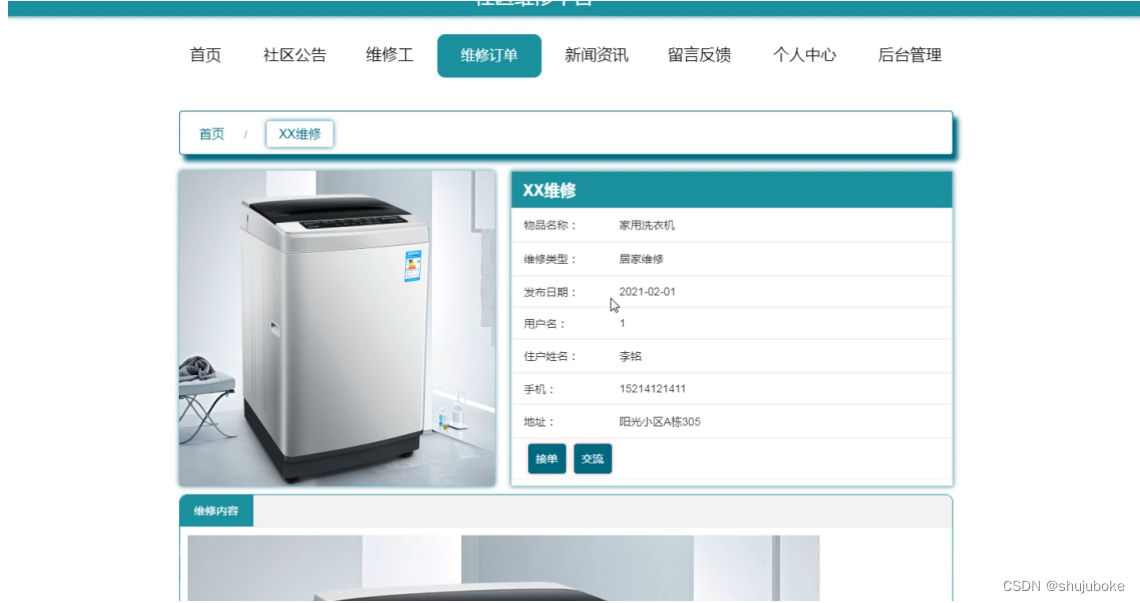Image resolution: width=1140 pixels, height=603 pixels.
Task: Click the address 阳光小区A栋305
Action: click(659, 422)
